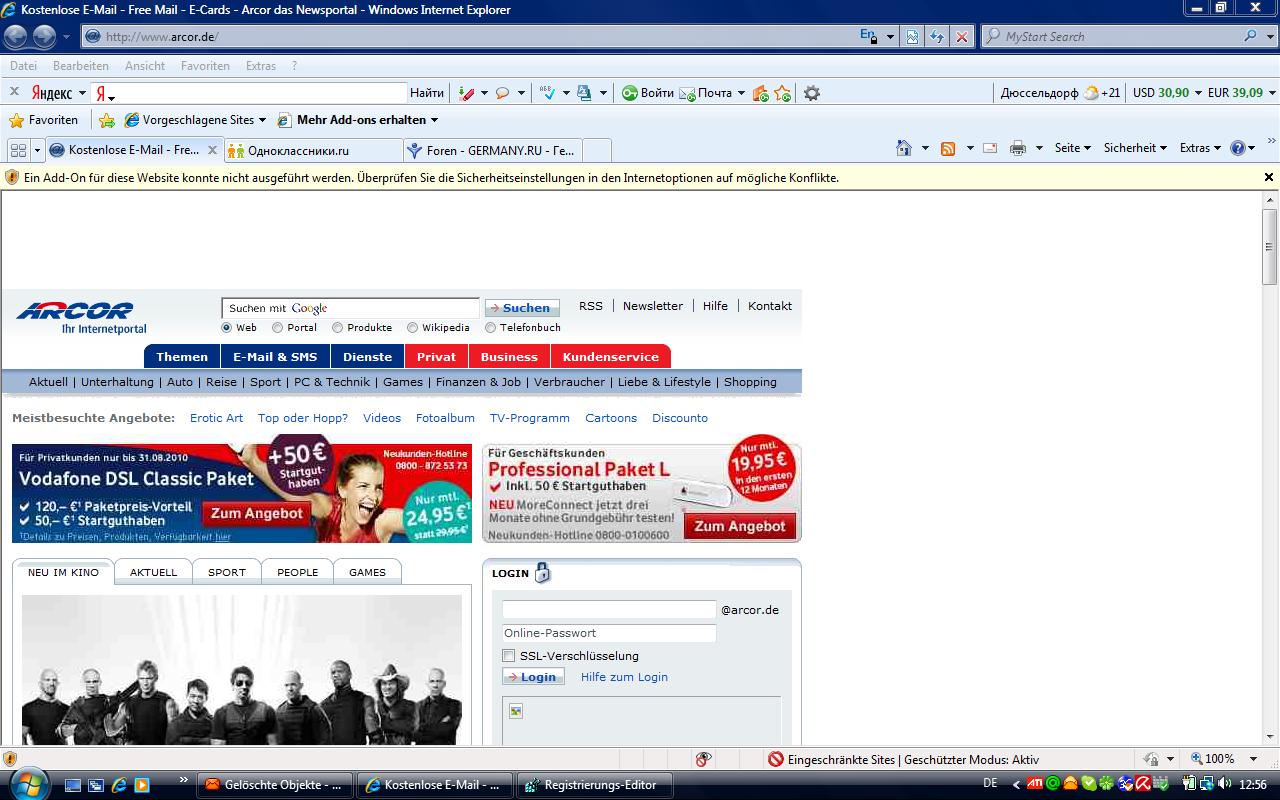The image size is (1280, 800).
Task: Go back with the browser Back arrow
Action: [15, 37]
